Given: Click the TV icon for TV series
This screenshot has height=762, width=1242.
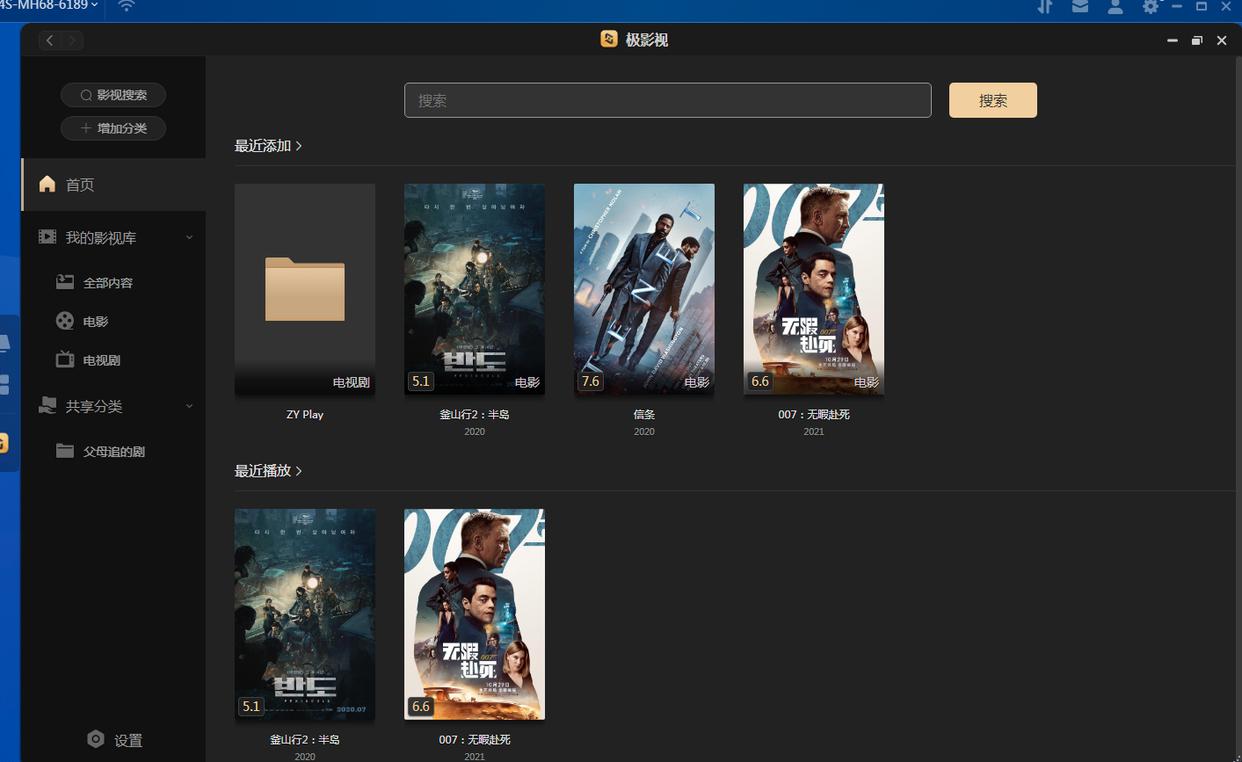Looking at the screenshot, I should point(65,359).
